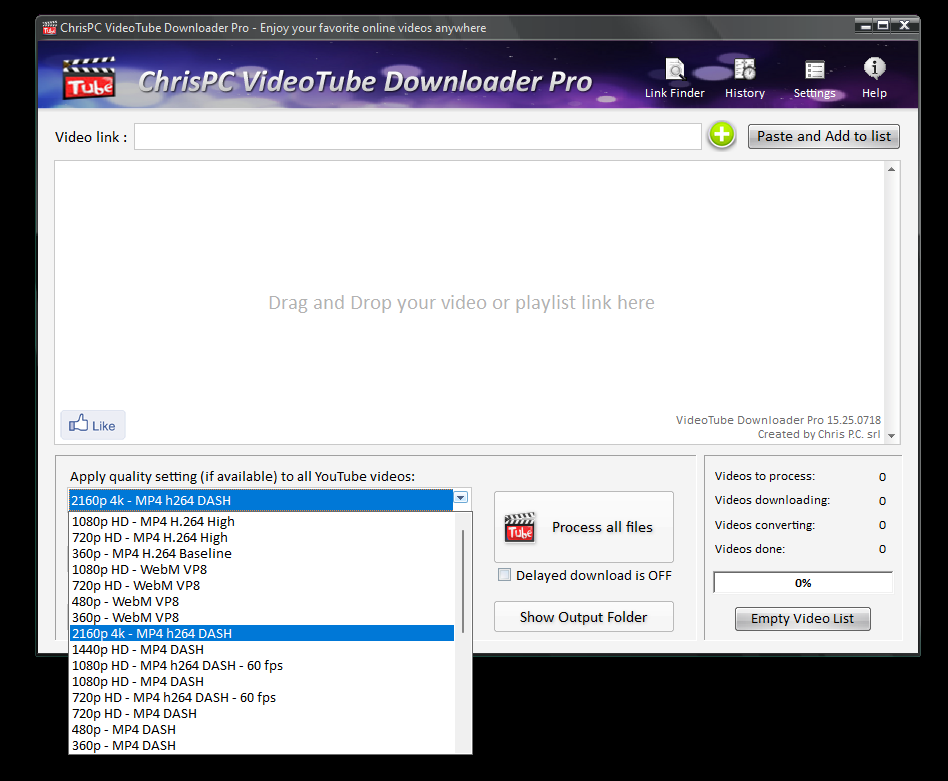Click the Video link input field

click(x=417, y=137)
